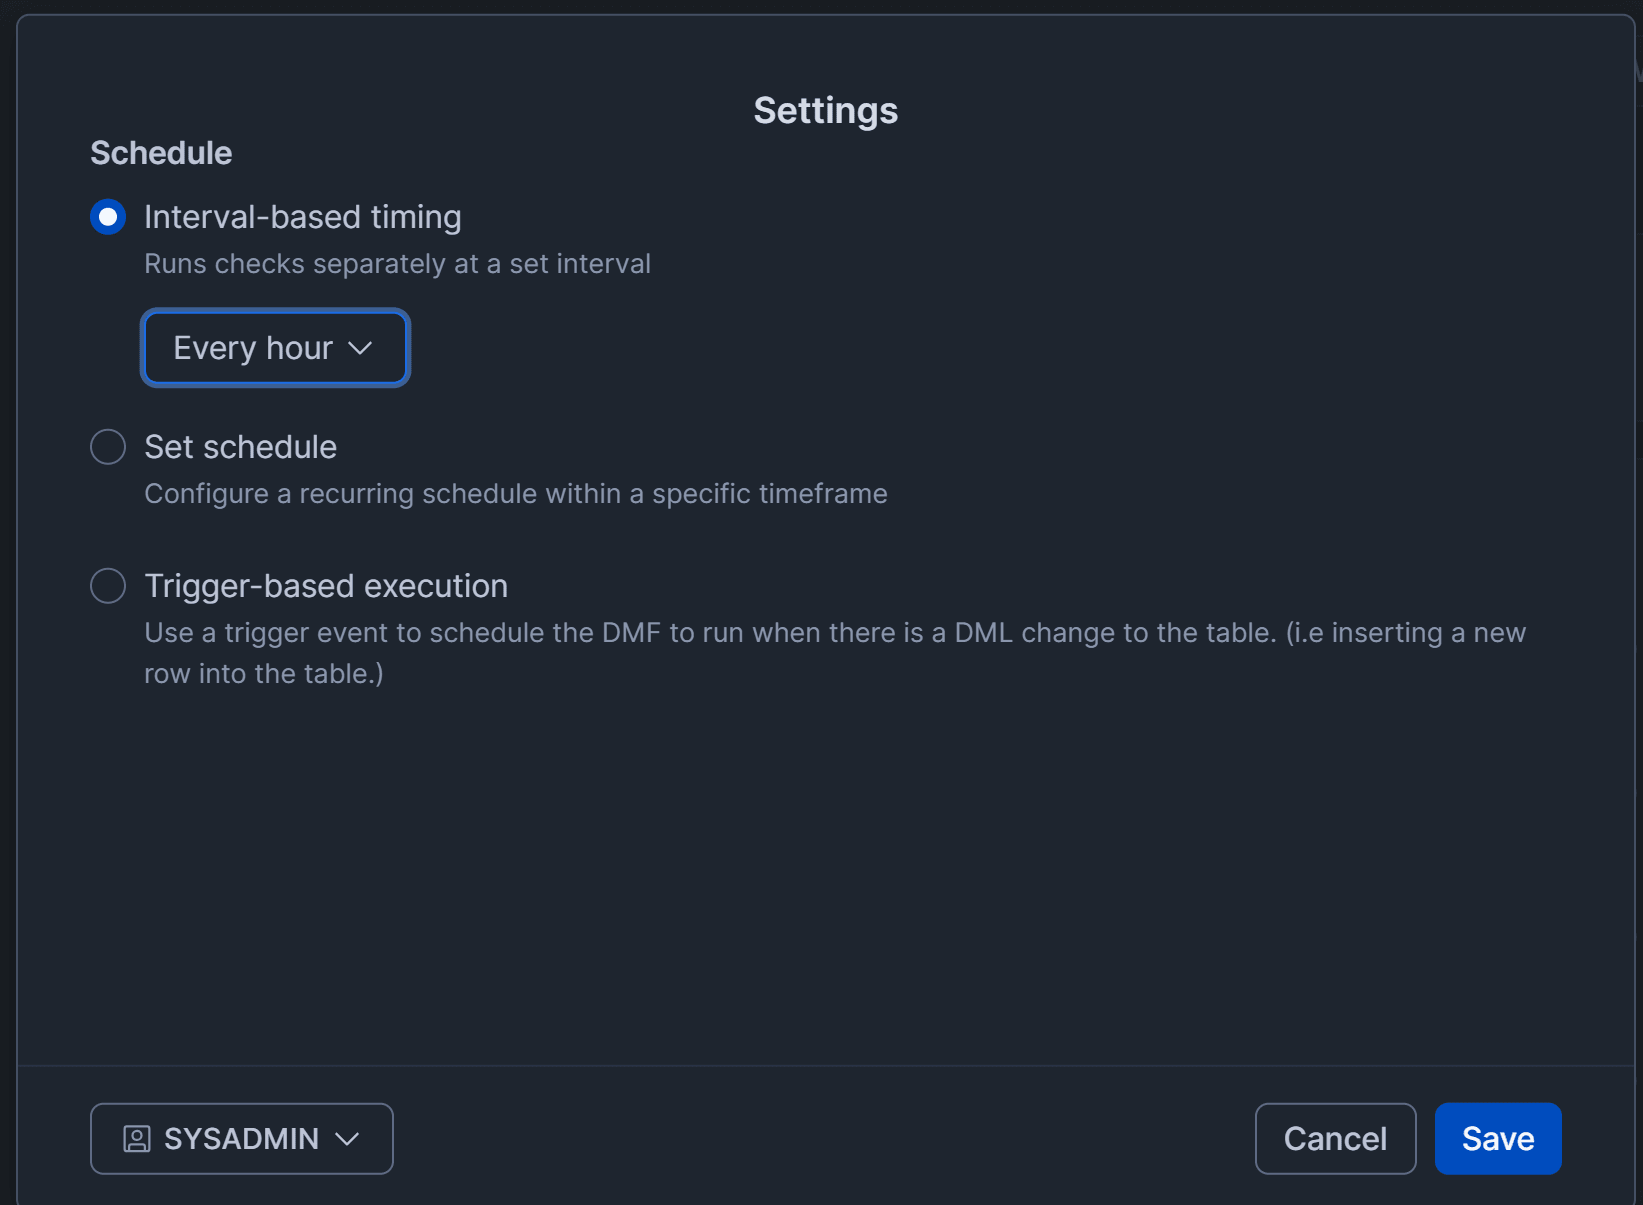This screenshot has width=1643, height=1205.
Task: Expand the chevron next to SYSADMIN
Action: click(347, 1139)
